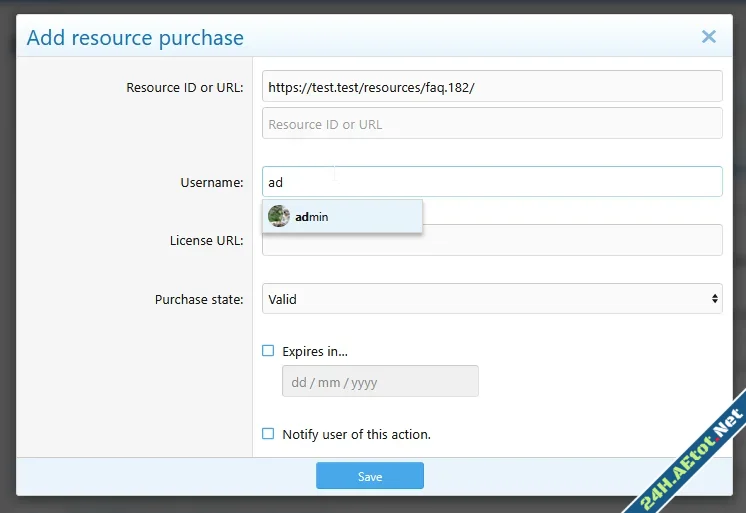Screen dimensions: 746x513
Task: Click the 'Notify user of this action.' label
Action: (x=356, y=434)
